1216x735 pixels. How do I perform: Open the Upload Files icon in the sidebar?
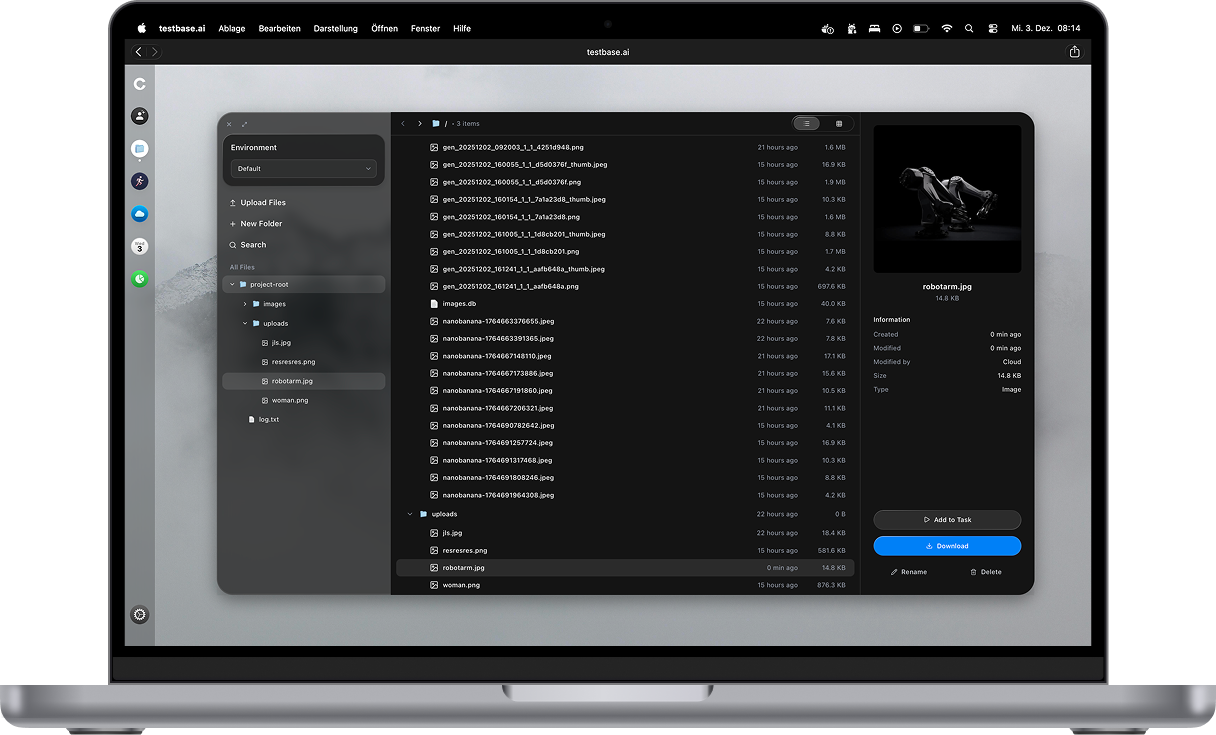coord(234,202)
